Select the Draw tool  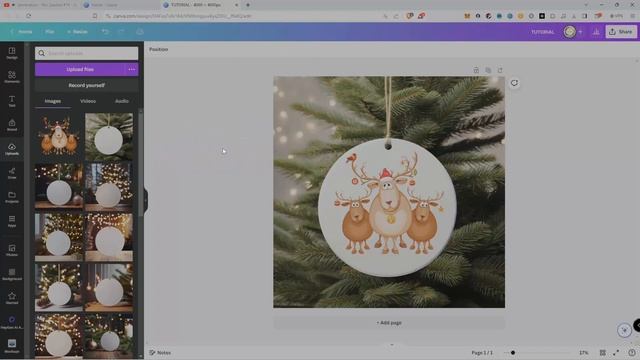pos(12,173)
